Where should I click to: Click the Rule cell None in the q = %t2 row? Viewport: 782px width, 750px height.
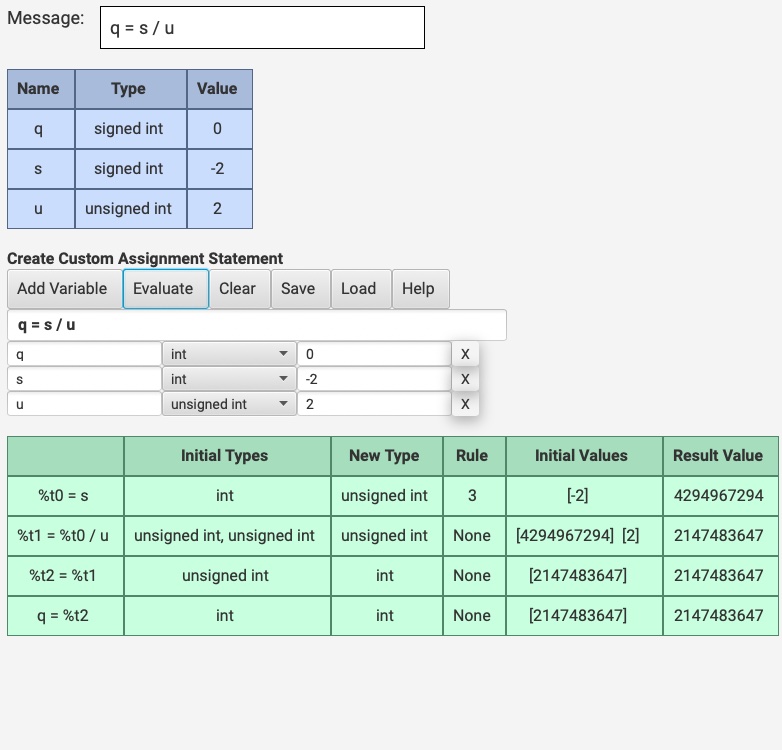point(474,615)
